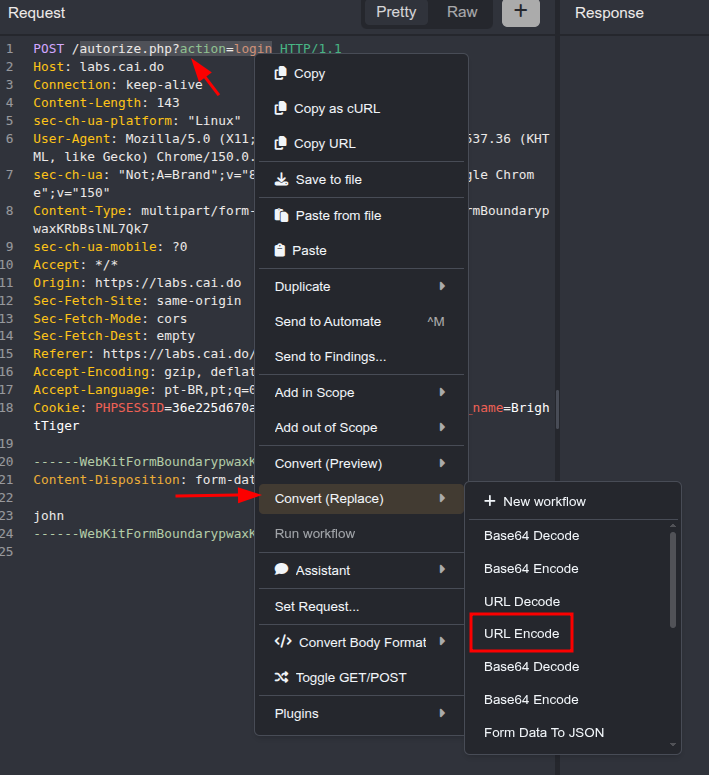709x775 pixels.
Task: Click the Content-Length: 143 header line
Action: (106, 103)
